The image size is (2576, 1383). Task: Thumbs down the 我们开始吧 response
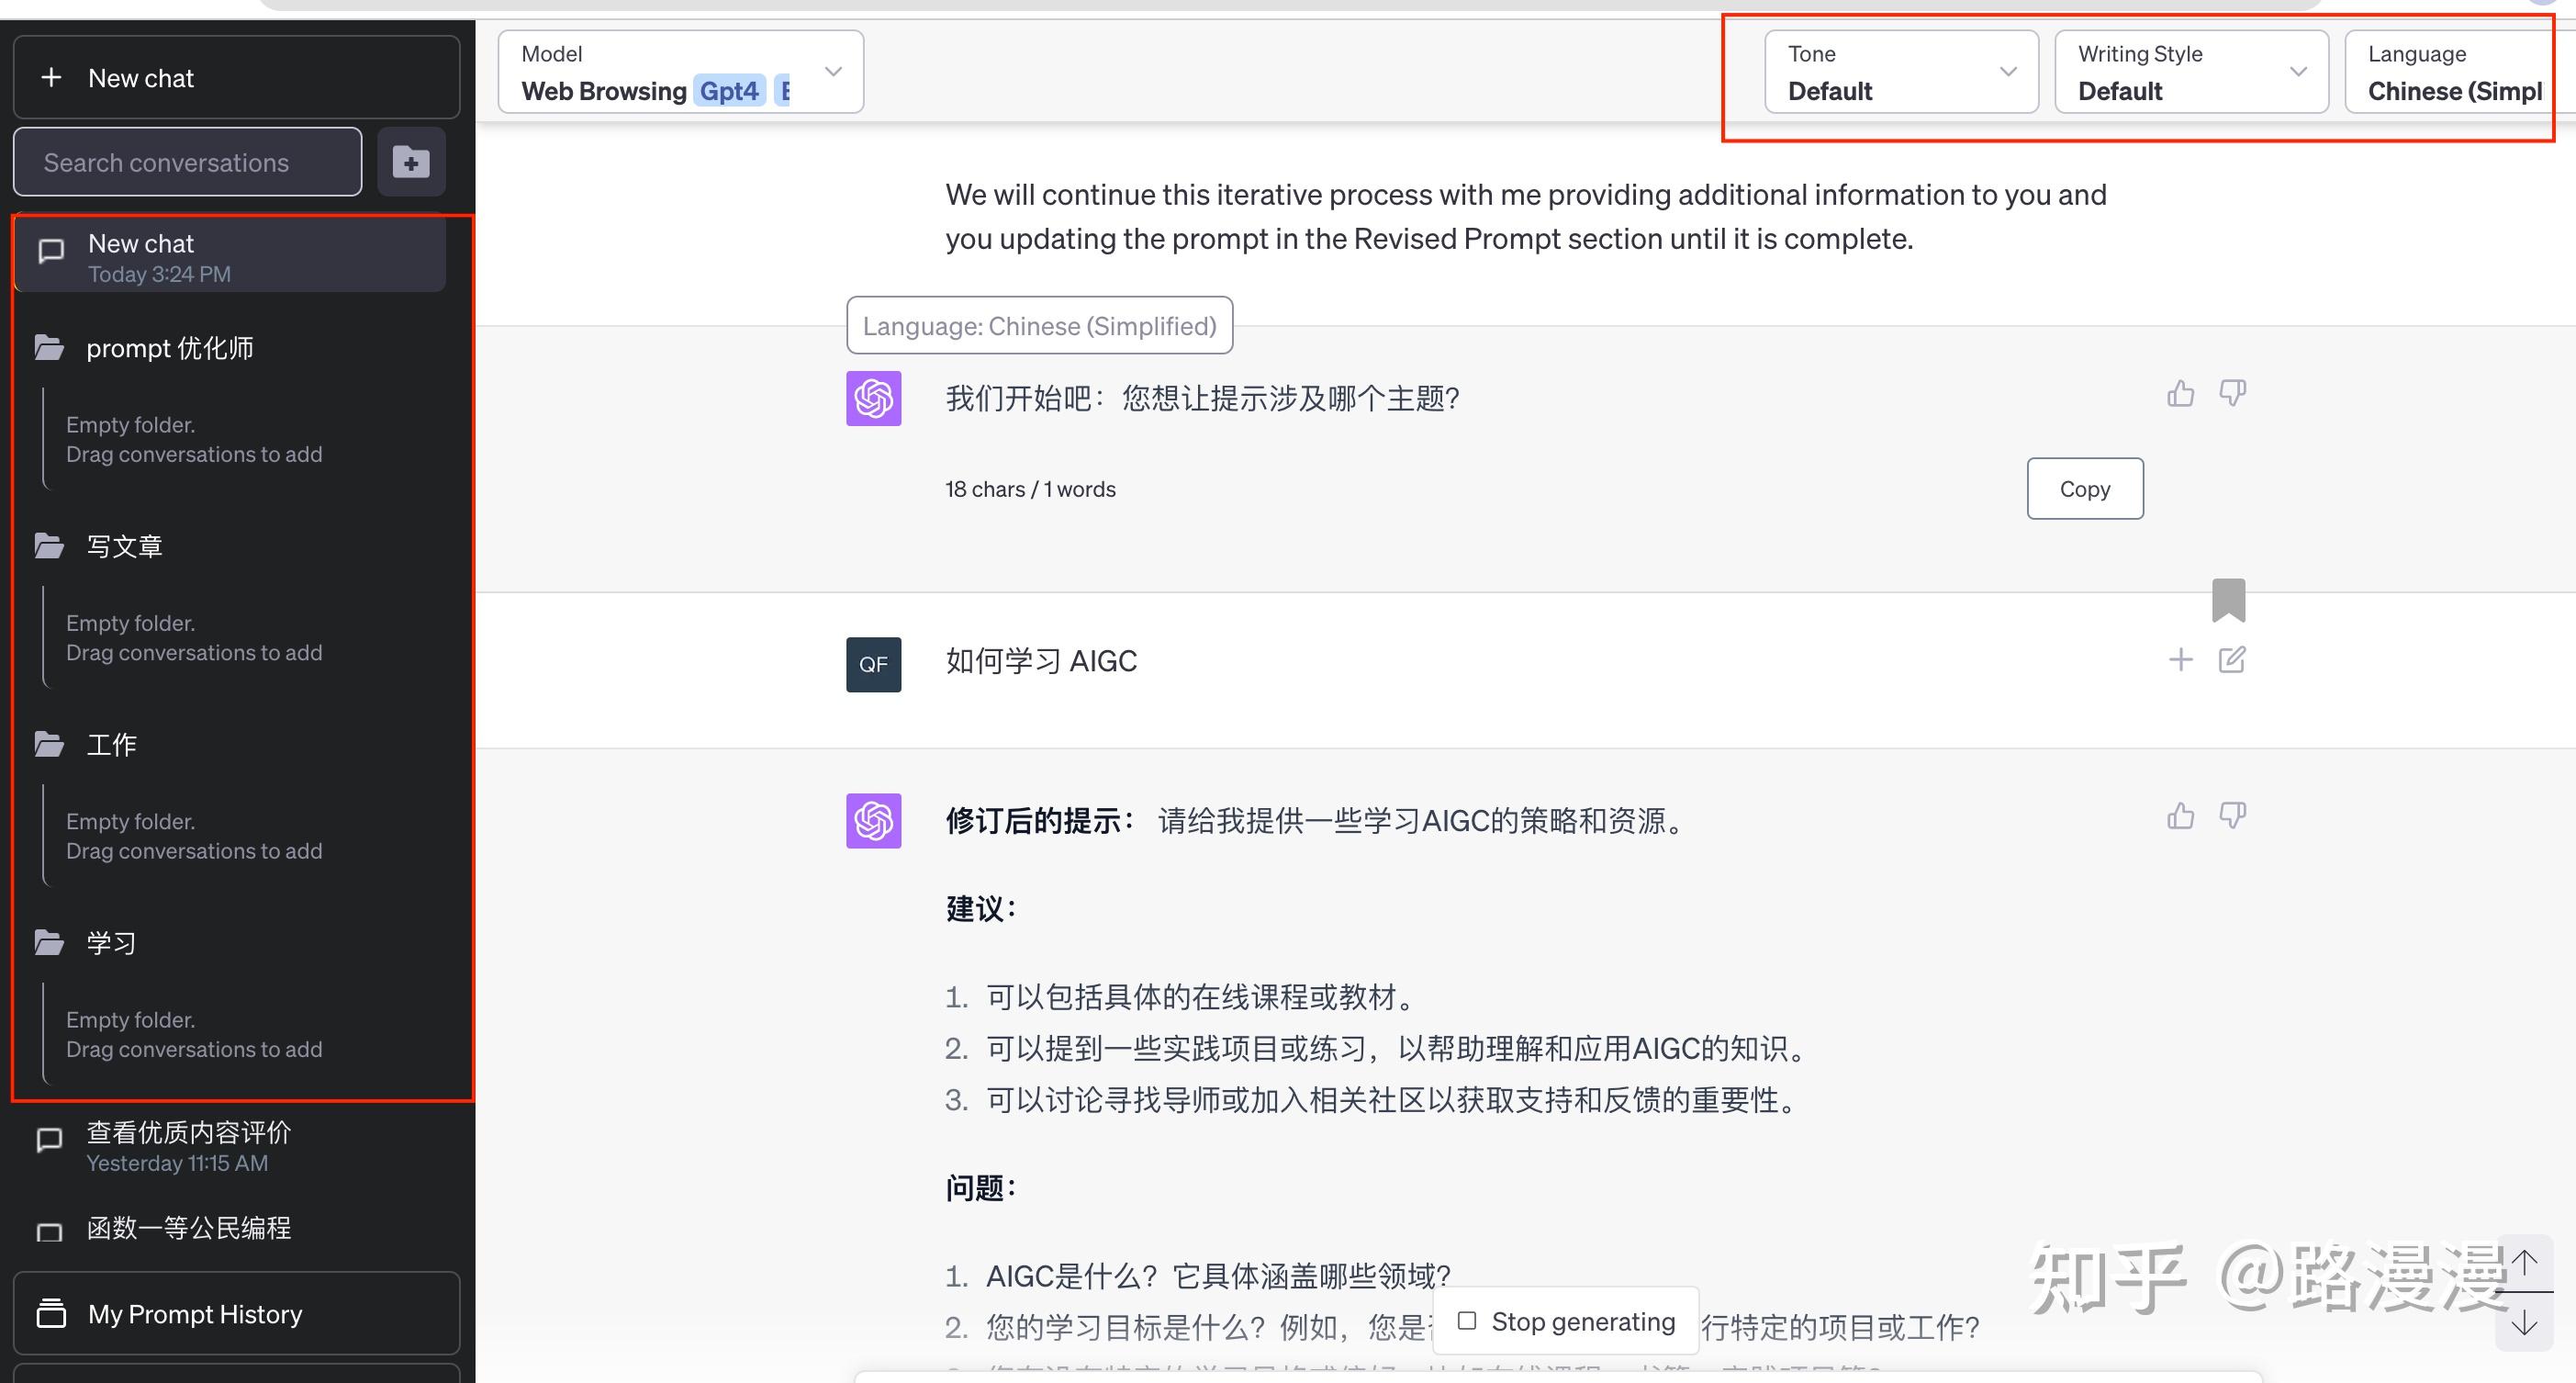2233,393
